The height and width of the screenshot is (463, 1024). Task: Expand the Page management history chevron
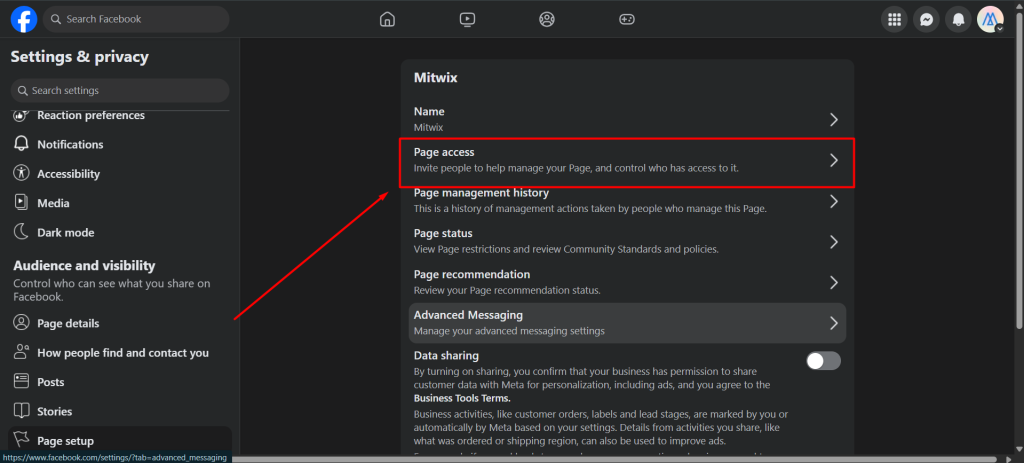pos(833,201)
